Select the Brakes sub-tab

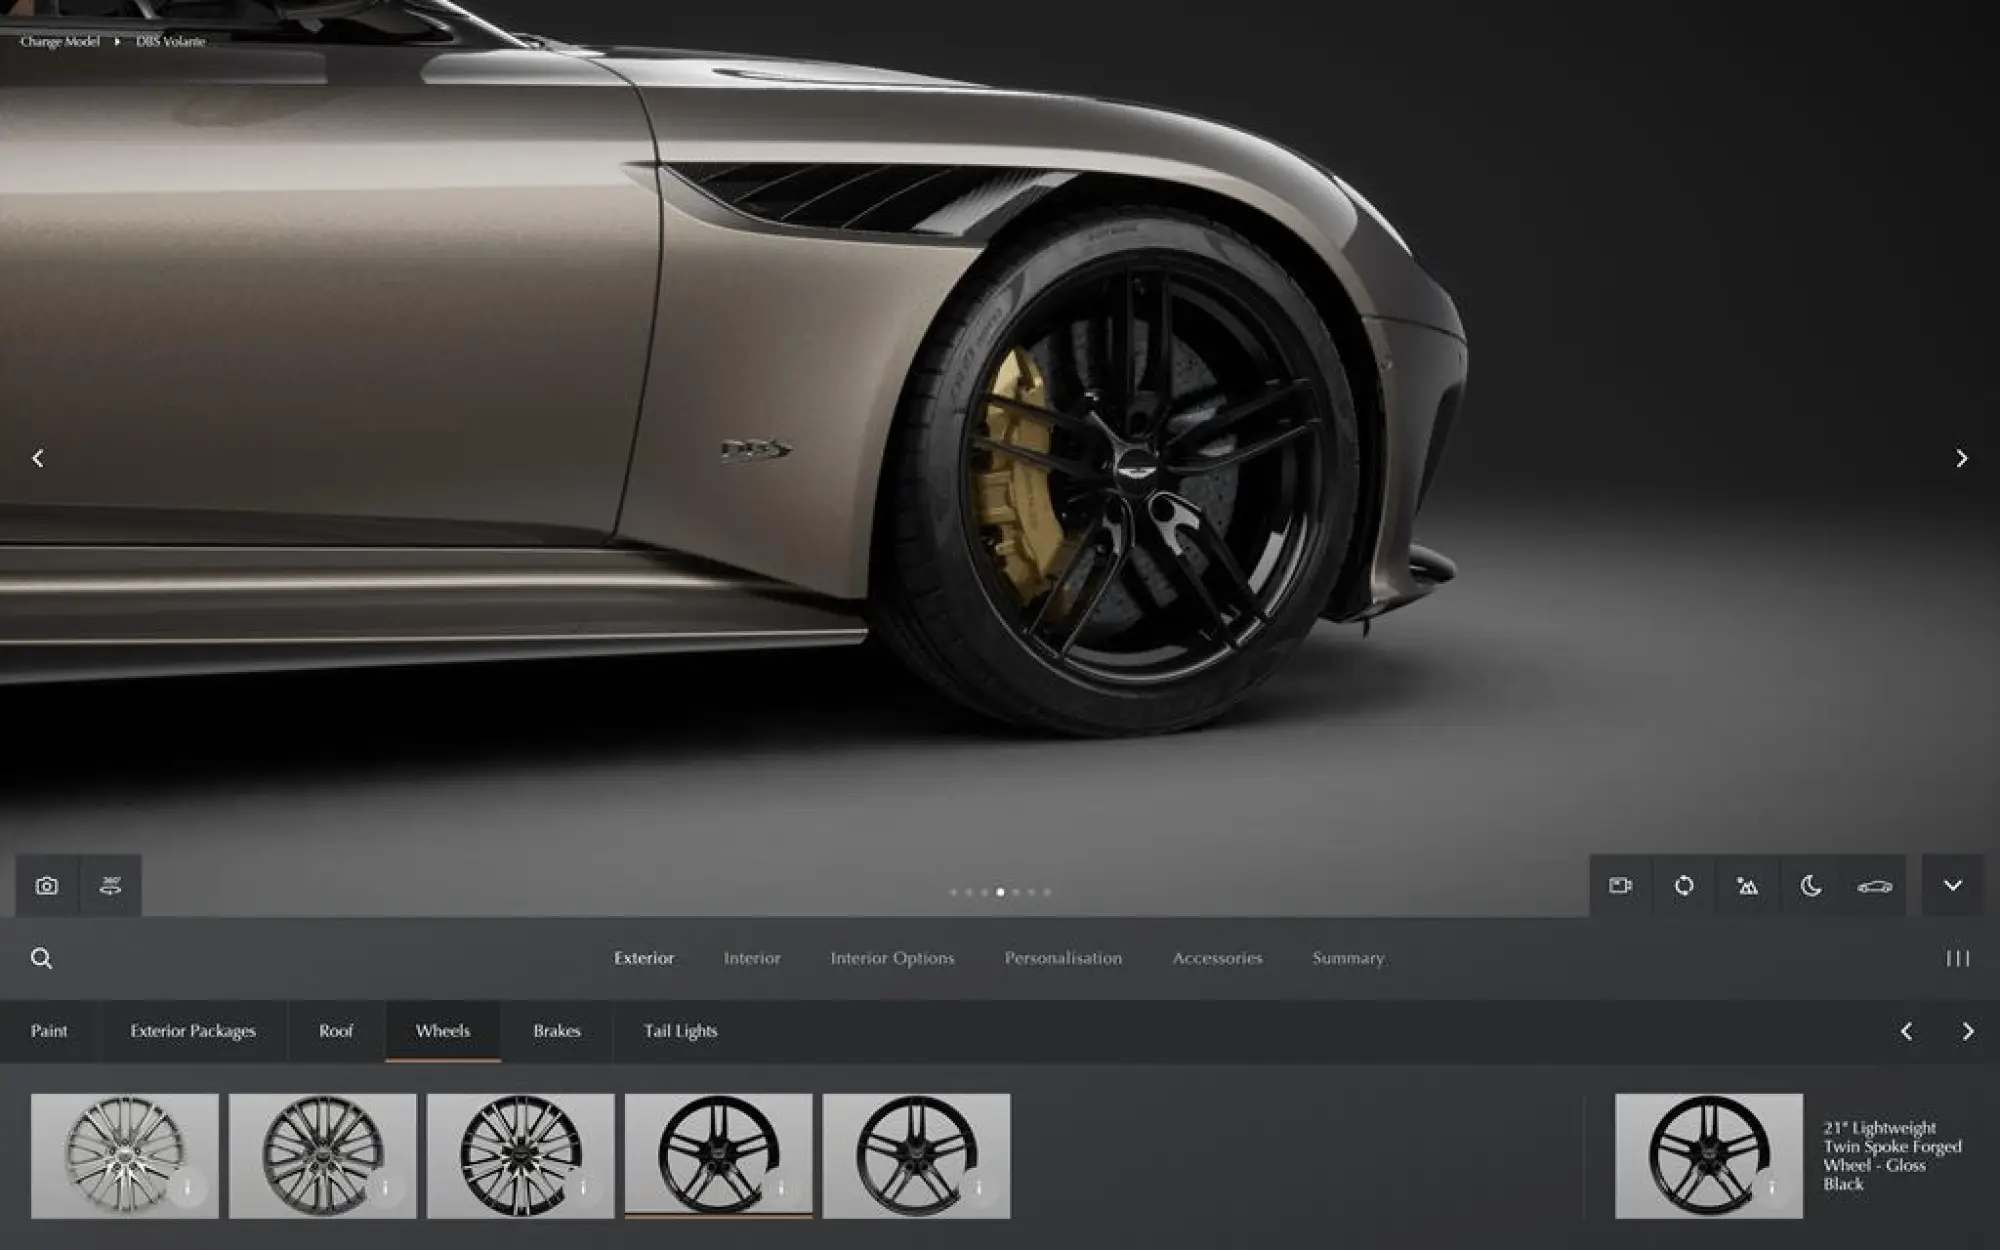click(x=557, y=1031)
